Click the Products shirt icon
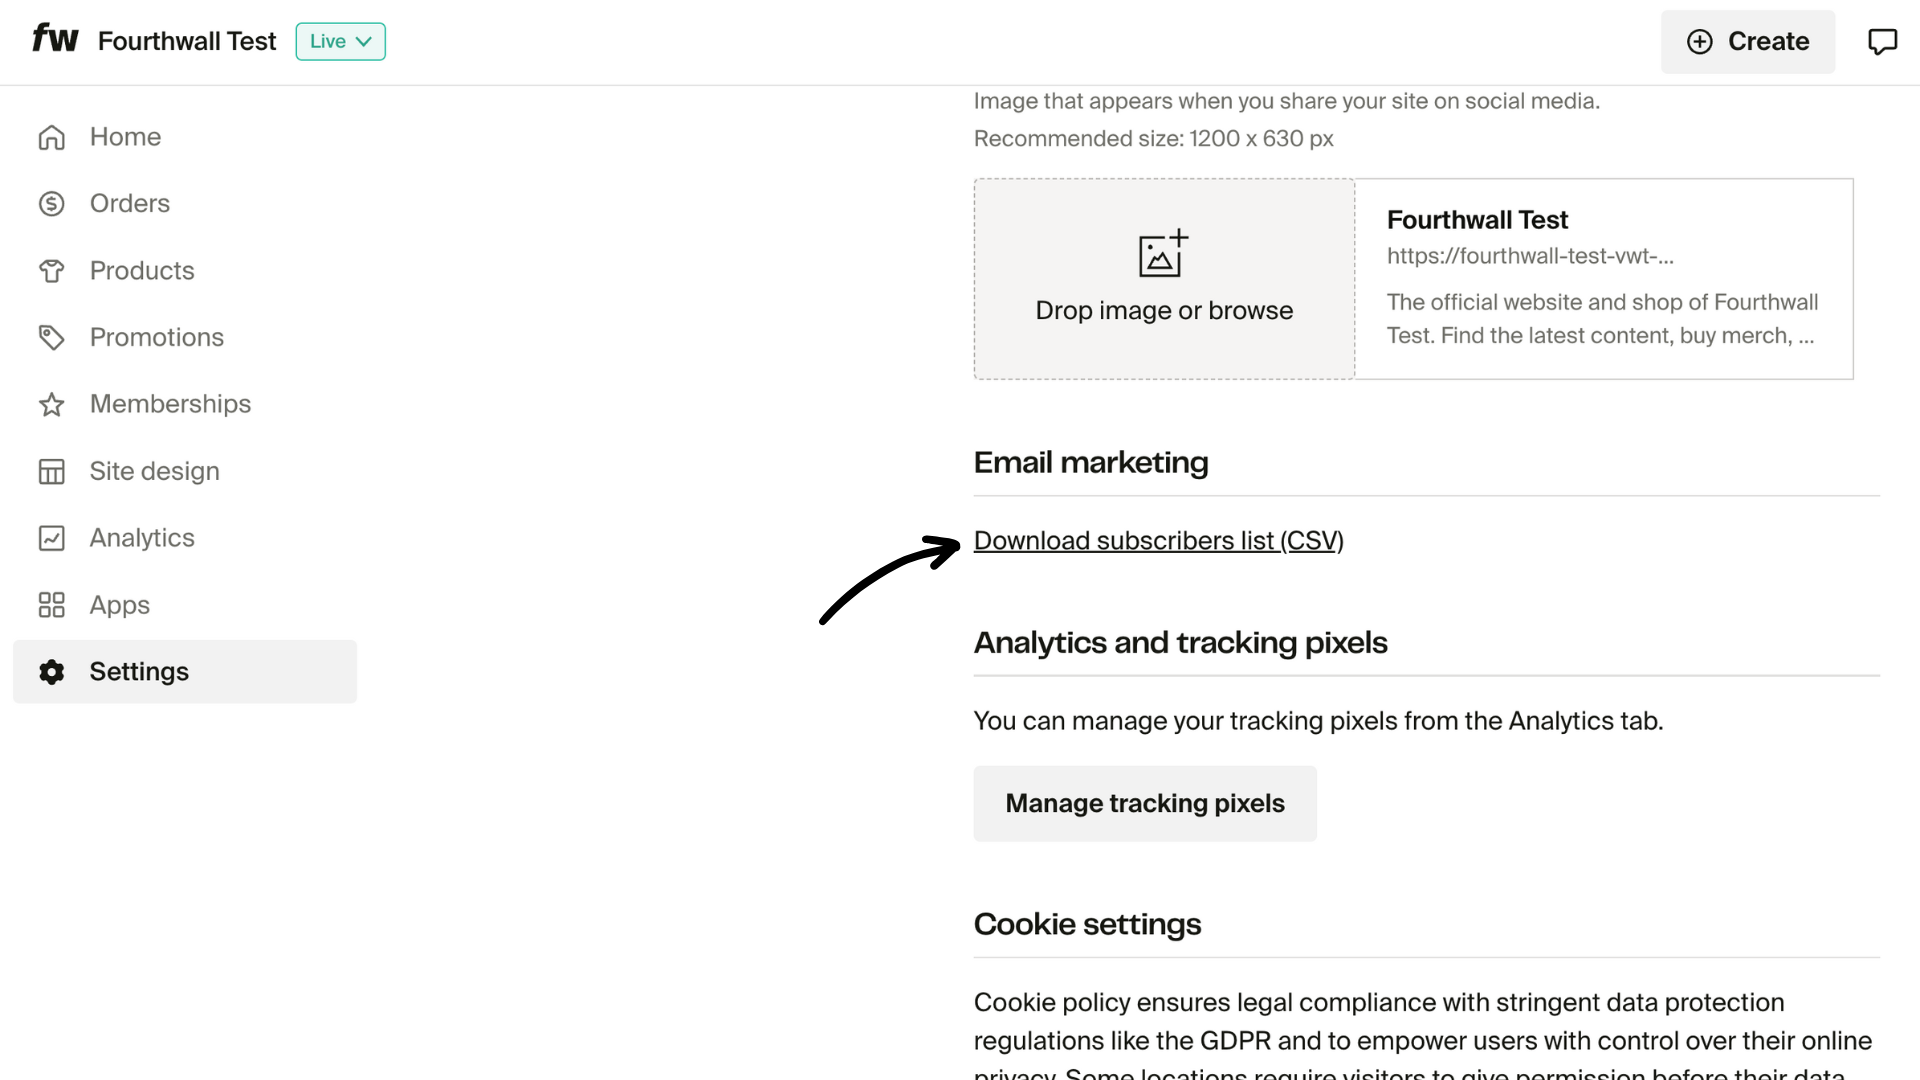This screenshot has height=1080, width=1920. click(x=52, y=270)
